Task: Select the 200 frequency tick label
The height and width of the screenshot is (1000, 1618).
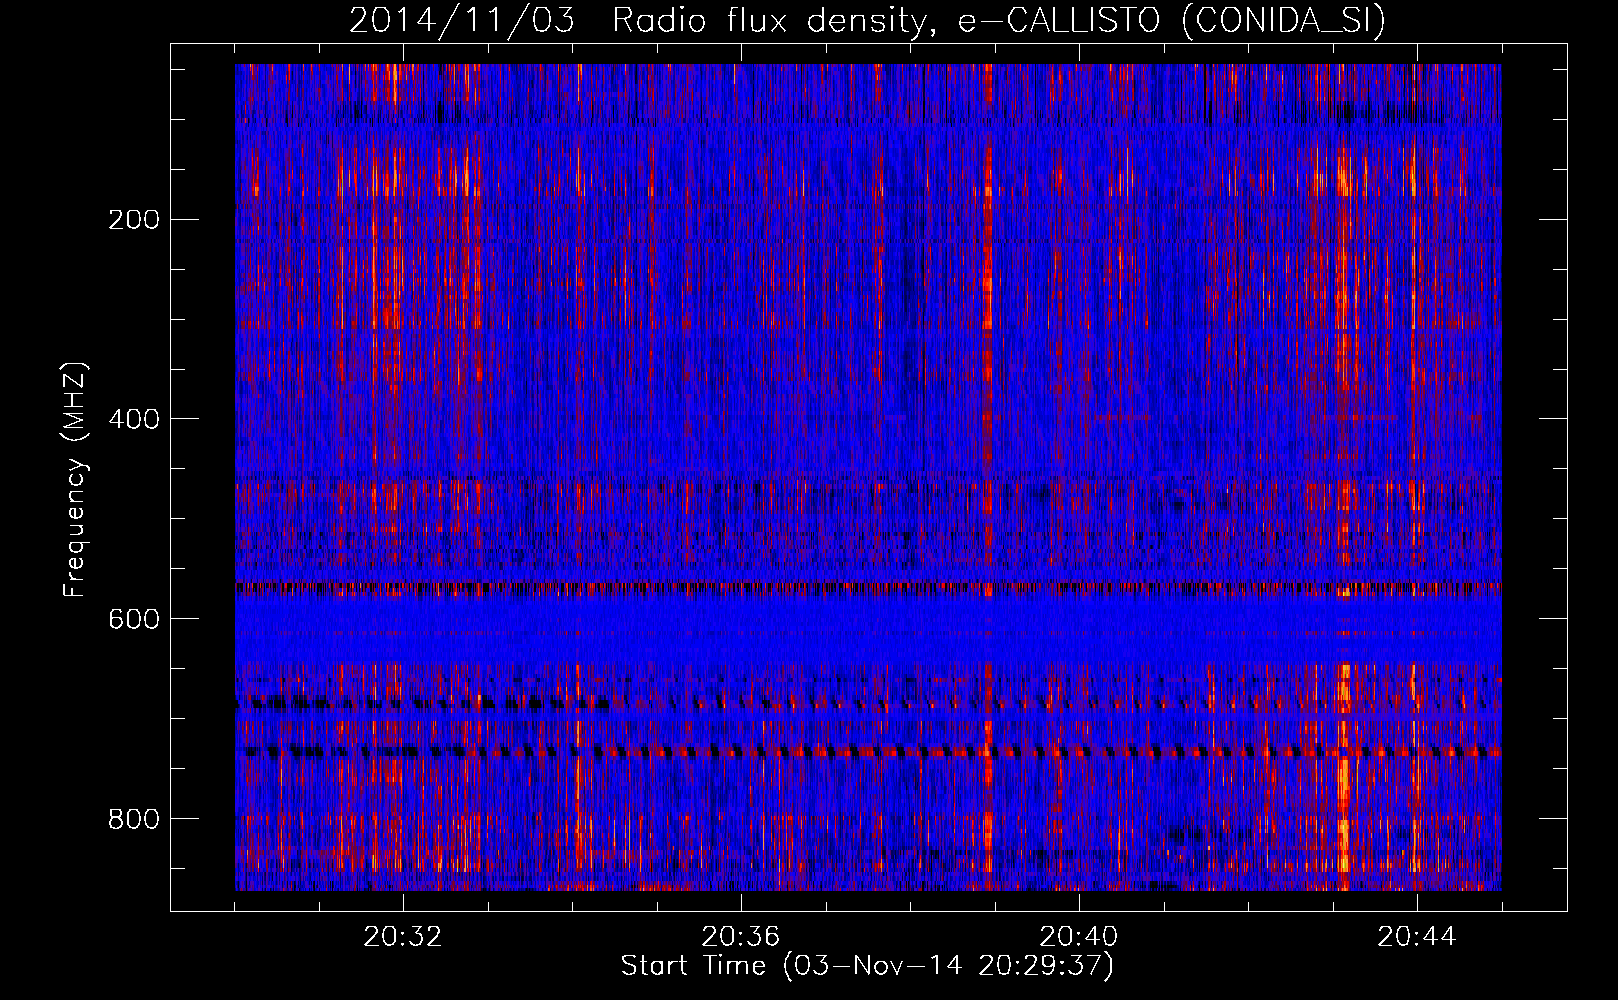Action: pos(134,219)
